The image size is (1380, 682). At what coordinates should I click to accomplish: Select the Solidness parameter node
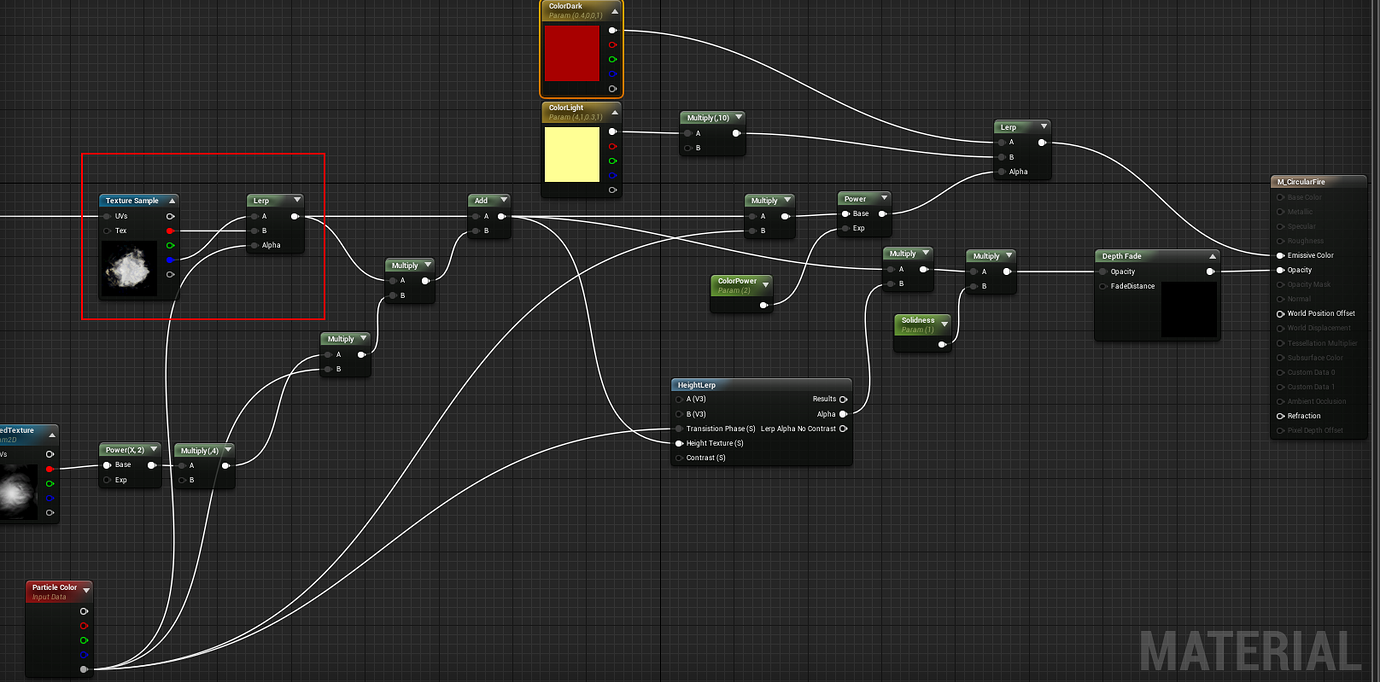pyautogui.click(x=920, y=322)
